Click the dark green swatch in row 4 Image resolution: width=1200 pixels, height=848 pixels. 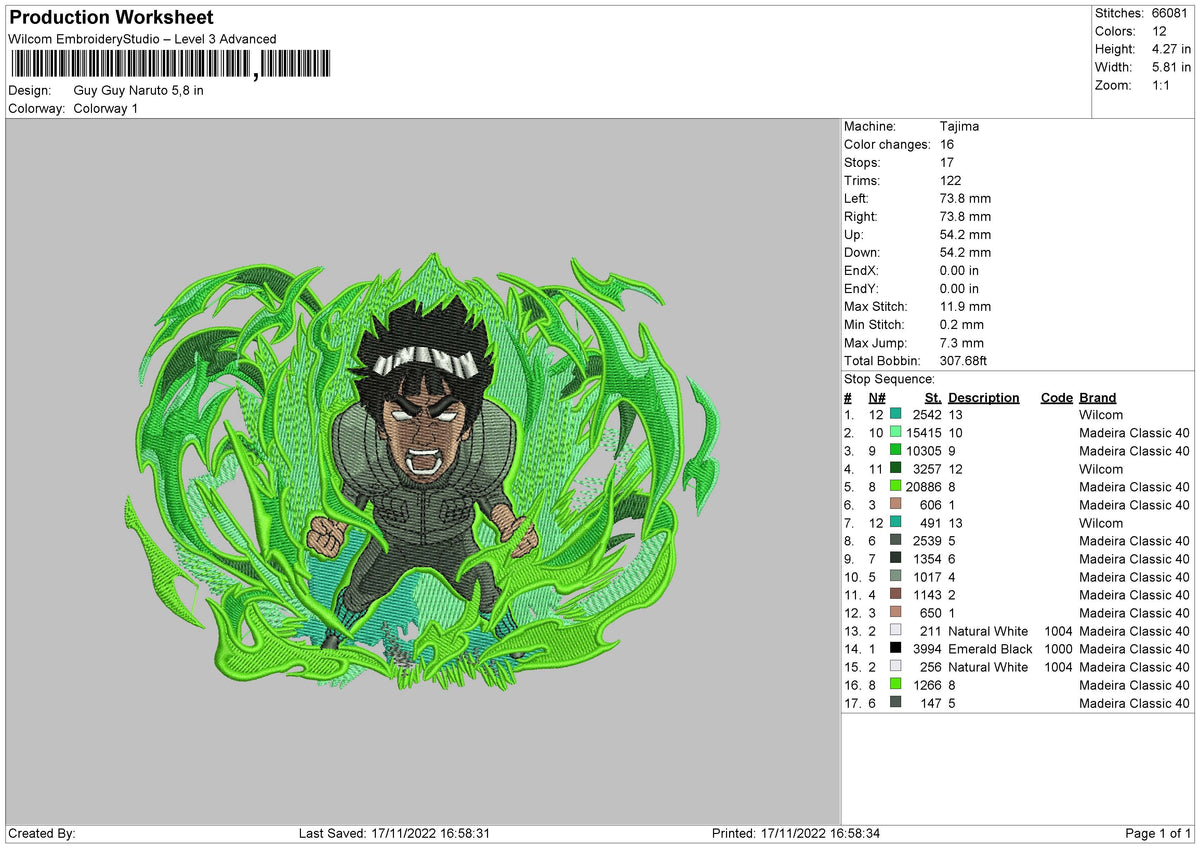pyautogui.click(x=895, y=469)
